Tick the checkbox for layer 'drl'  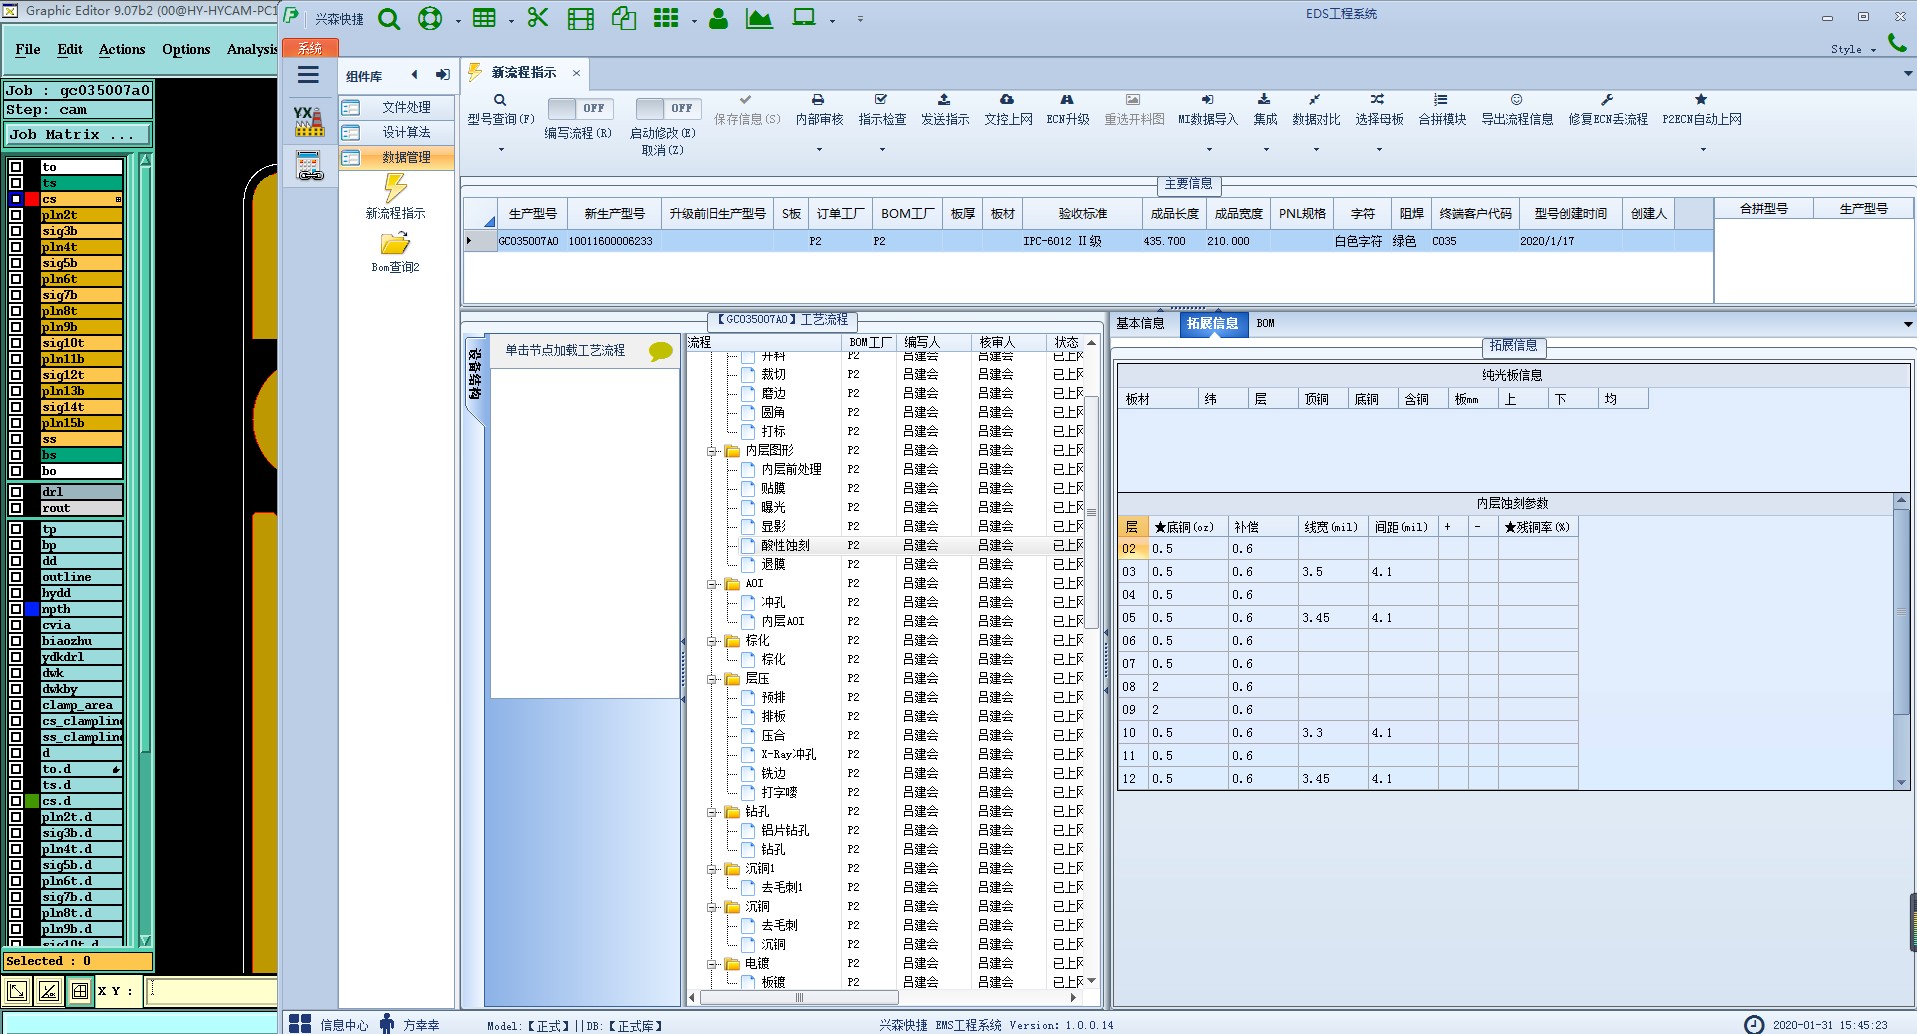coord(16,492)
